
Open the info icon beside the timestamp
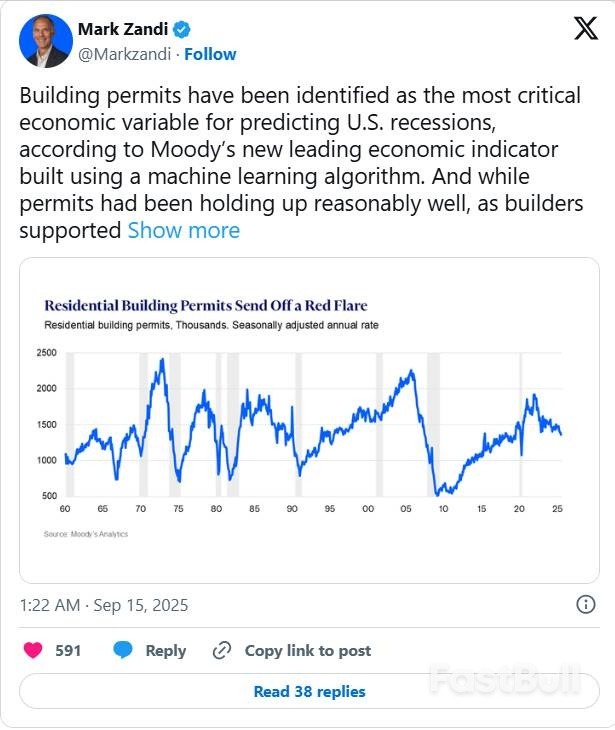[586, 604]
